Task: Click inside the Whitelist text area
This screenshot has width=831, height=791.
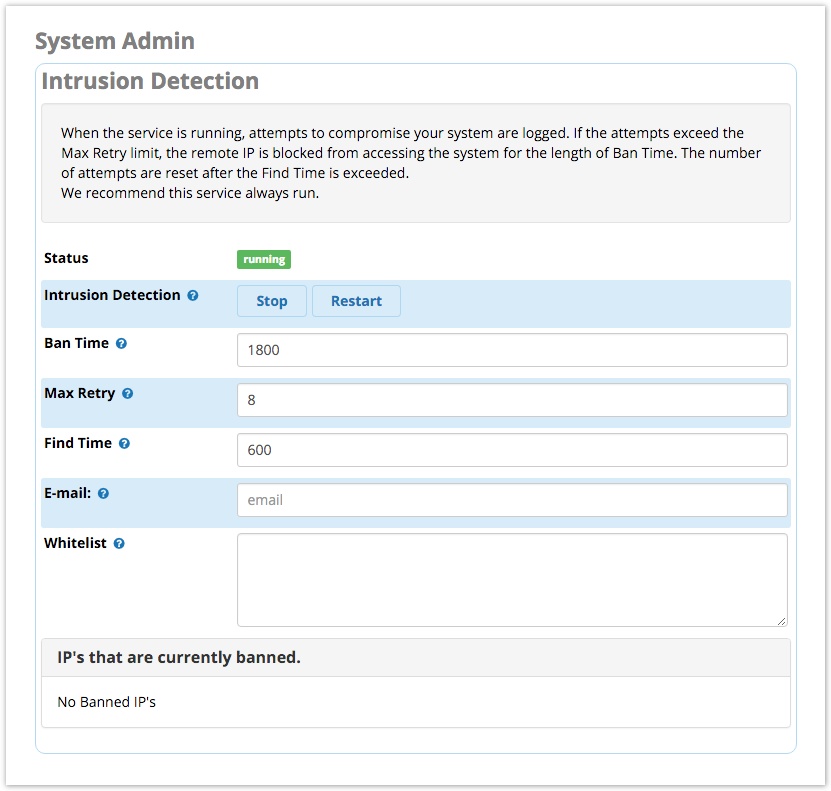Action: click(x=512, y=580)
